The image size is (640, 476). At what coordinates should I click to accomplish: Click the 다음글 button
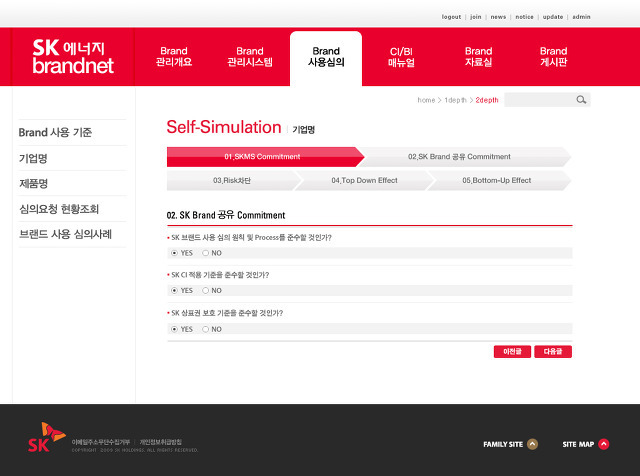pyautogui.click(x=553, y=351)
